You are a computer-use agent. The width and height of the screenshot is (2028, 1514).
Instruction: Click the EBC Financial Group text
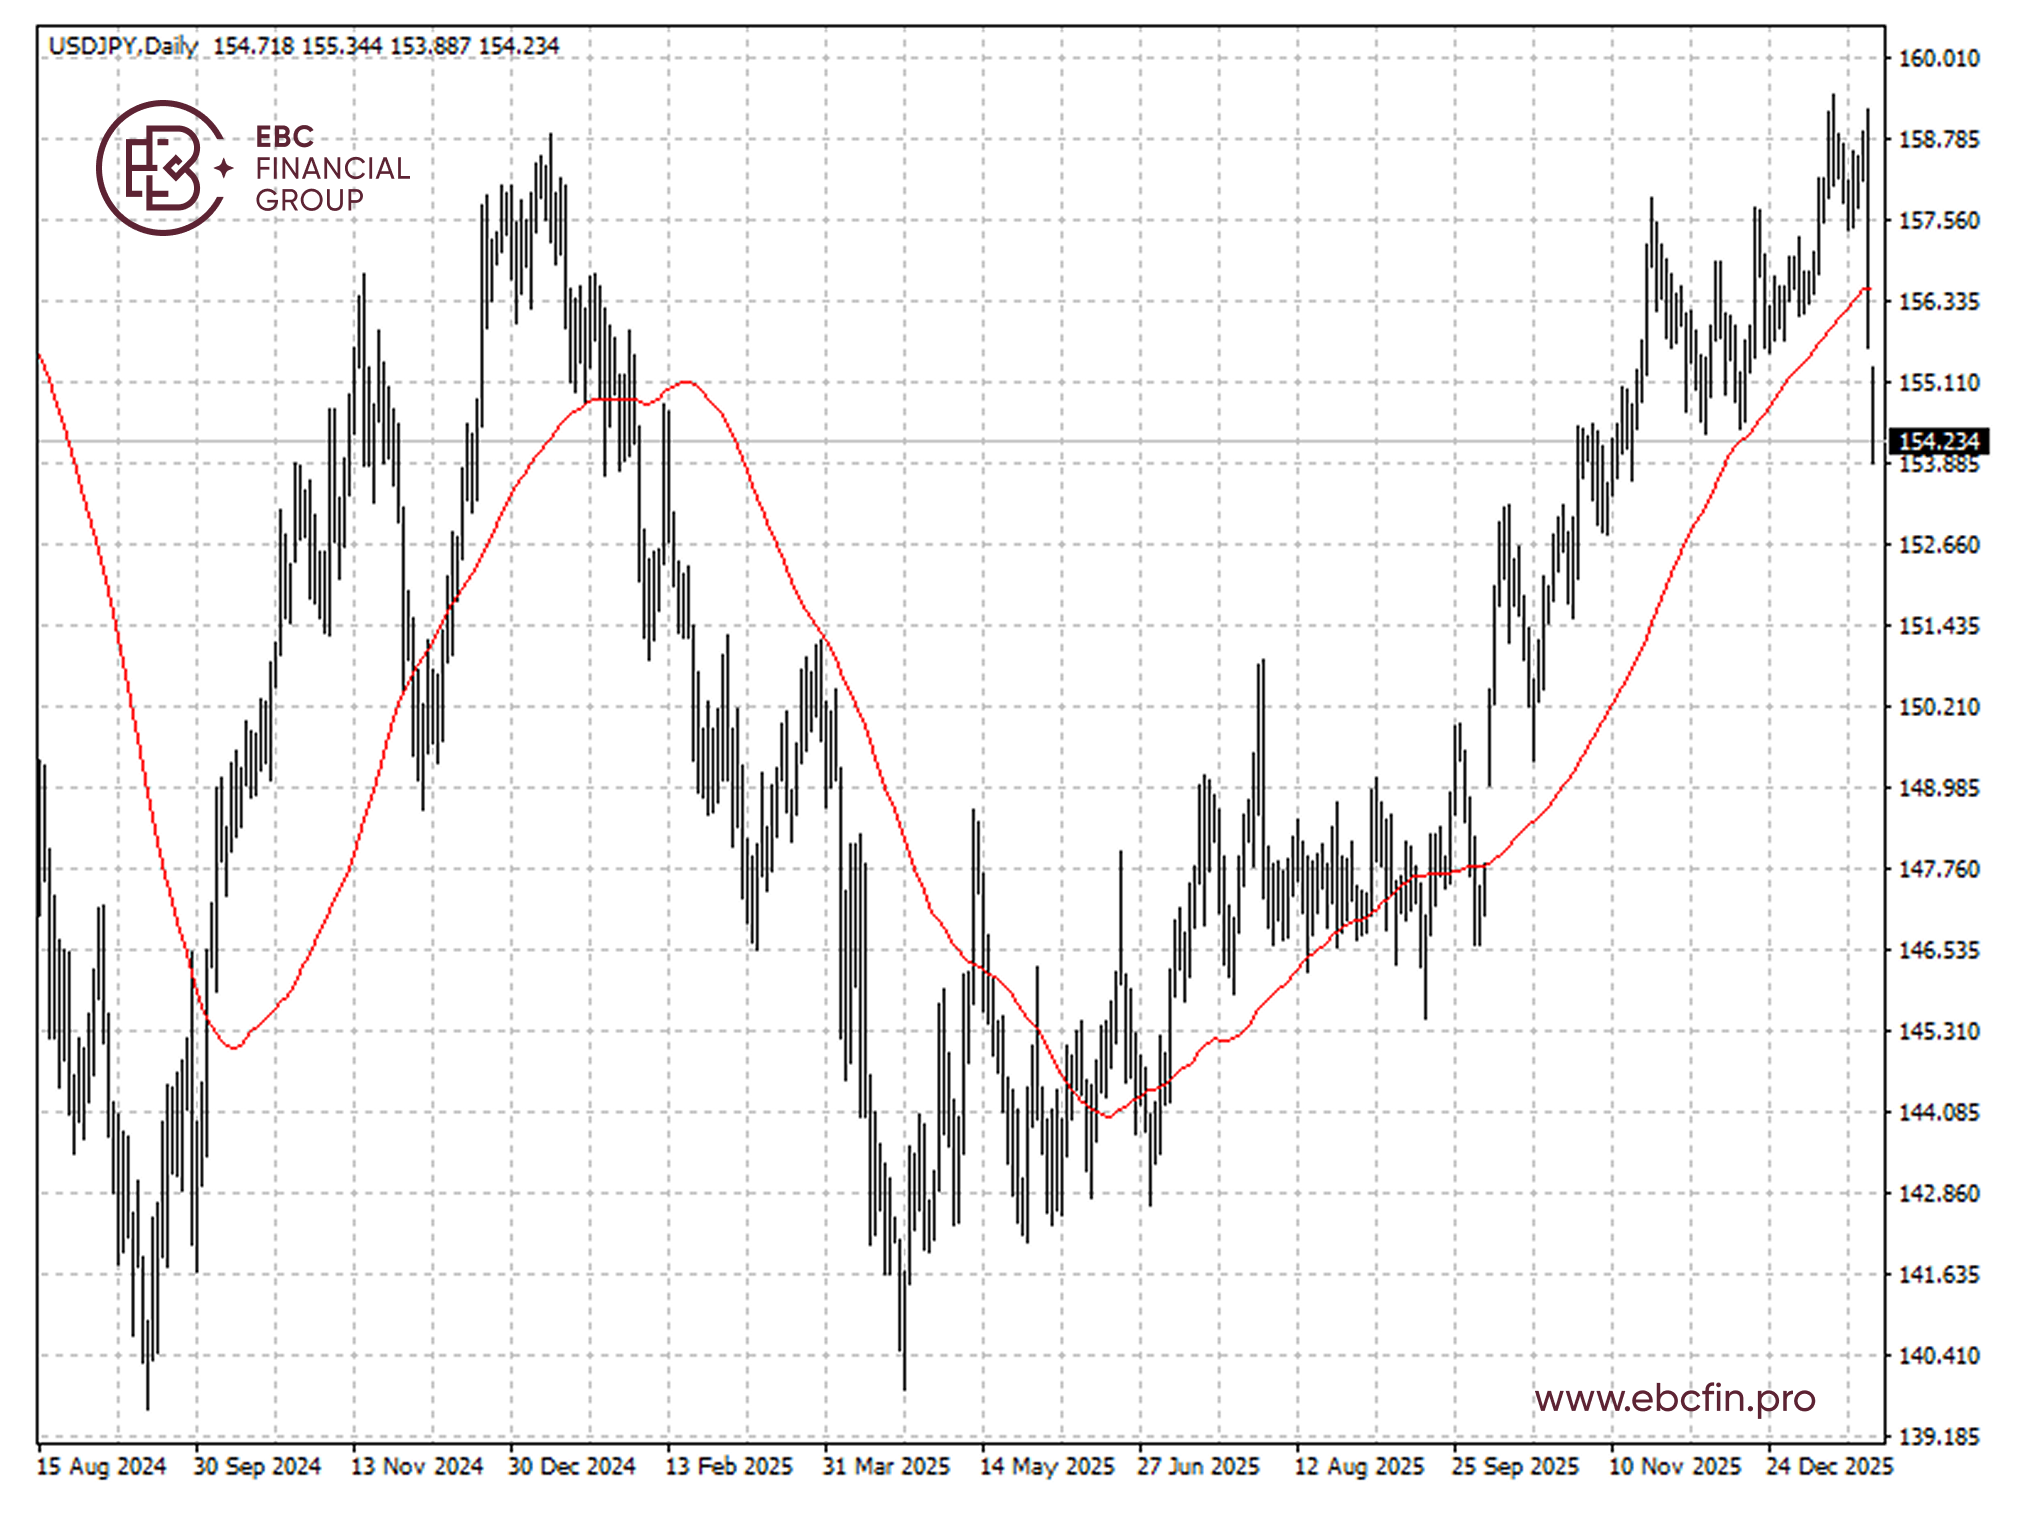click(x=332, y=168)
